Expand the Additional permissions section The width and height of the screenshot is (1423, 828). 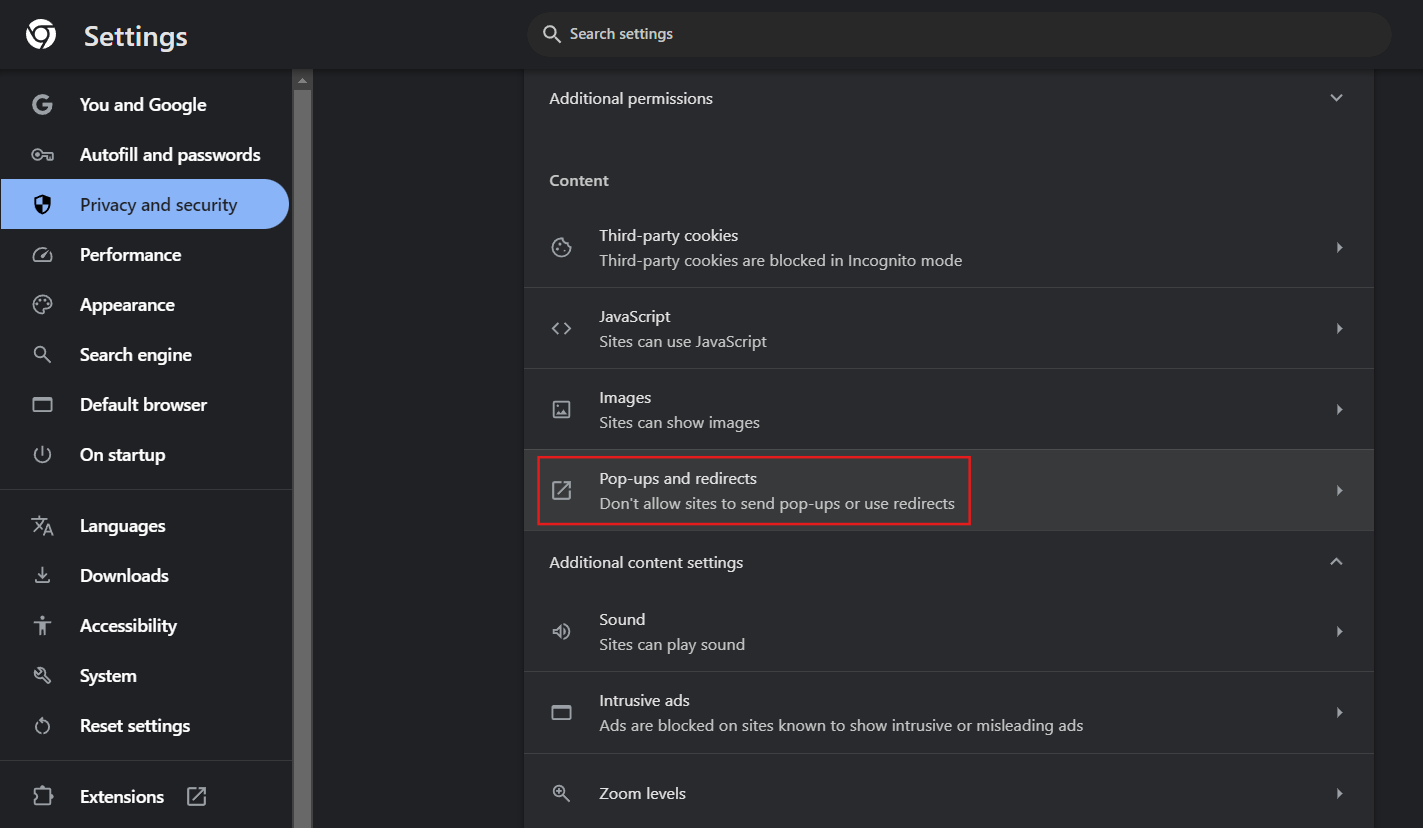1336,98
